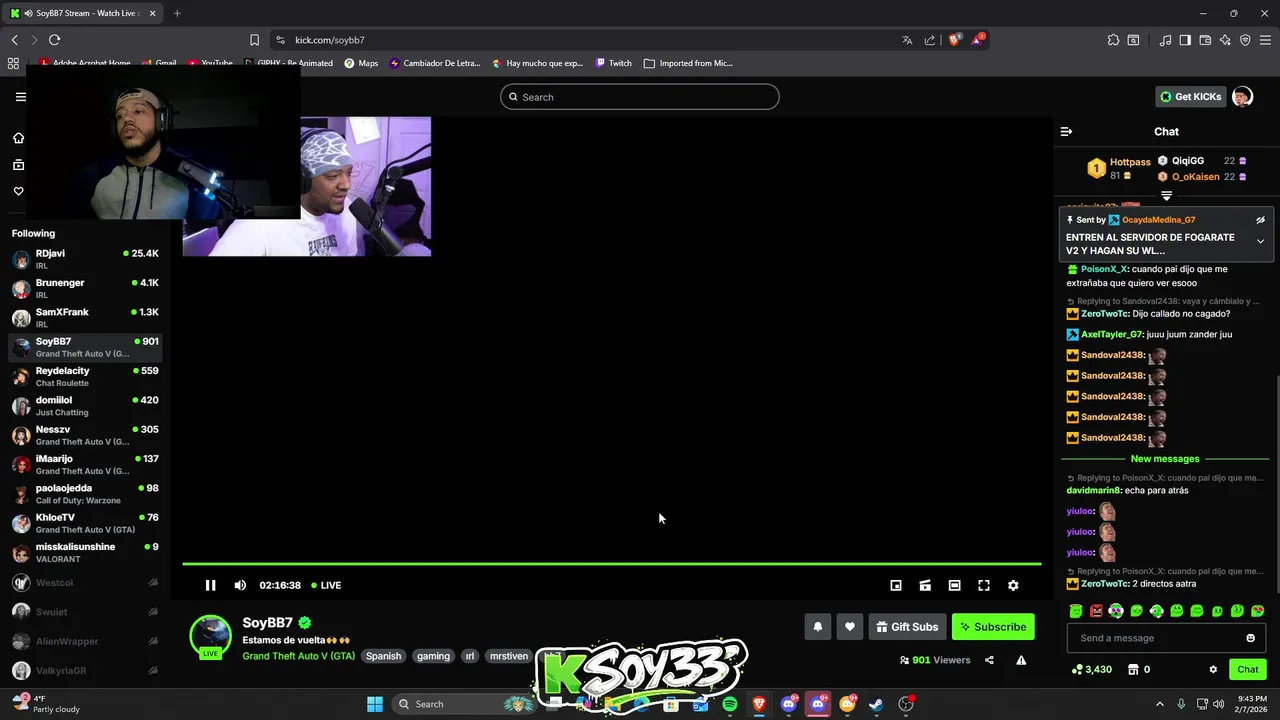
Task: Open Twitch bookmark
Action: pyautogui.click(x=613, y=63)
